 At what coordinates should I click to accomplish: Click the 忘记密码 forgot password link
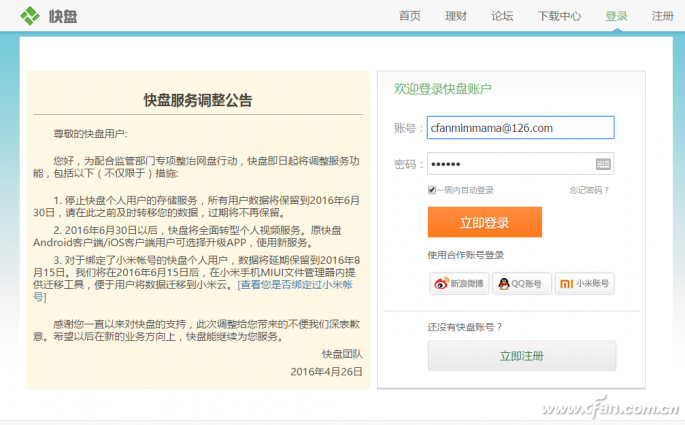click(589, 190)
